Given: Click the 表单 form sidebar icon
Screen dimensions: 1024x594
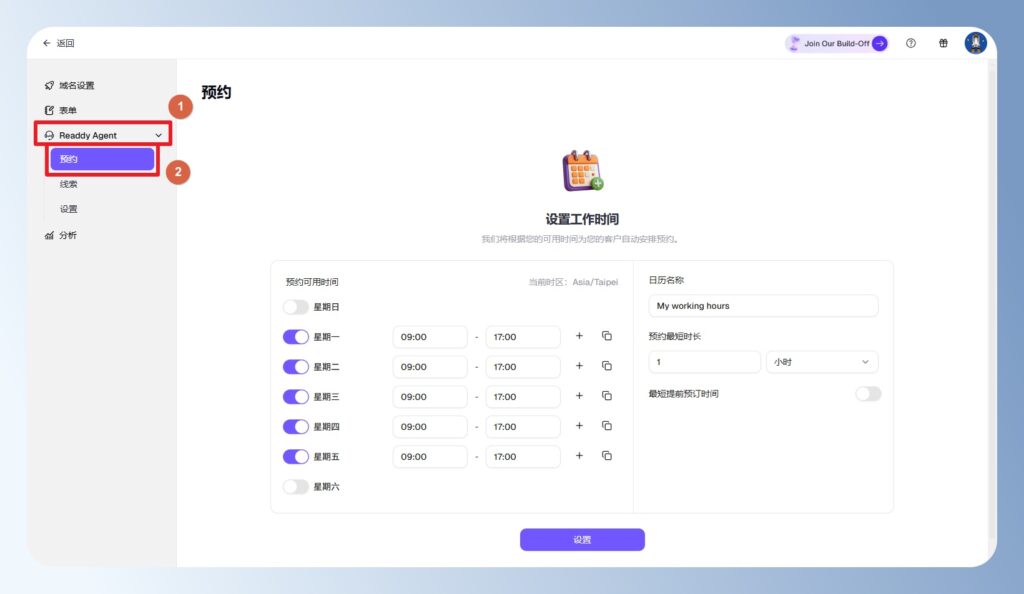Looking at the screenshot, I should coord(48,110).
